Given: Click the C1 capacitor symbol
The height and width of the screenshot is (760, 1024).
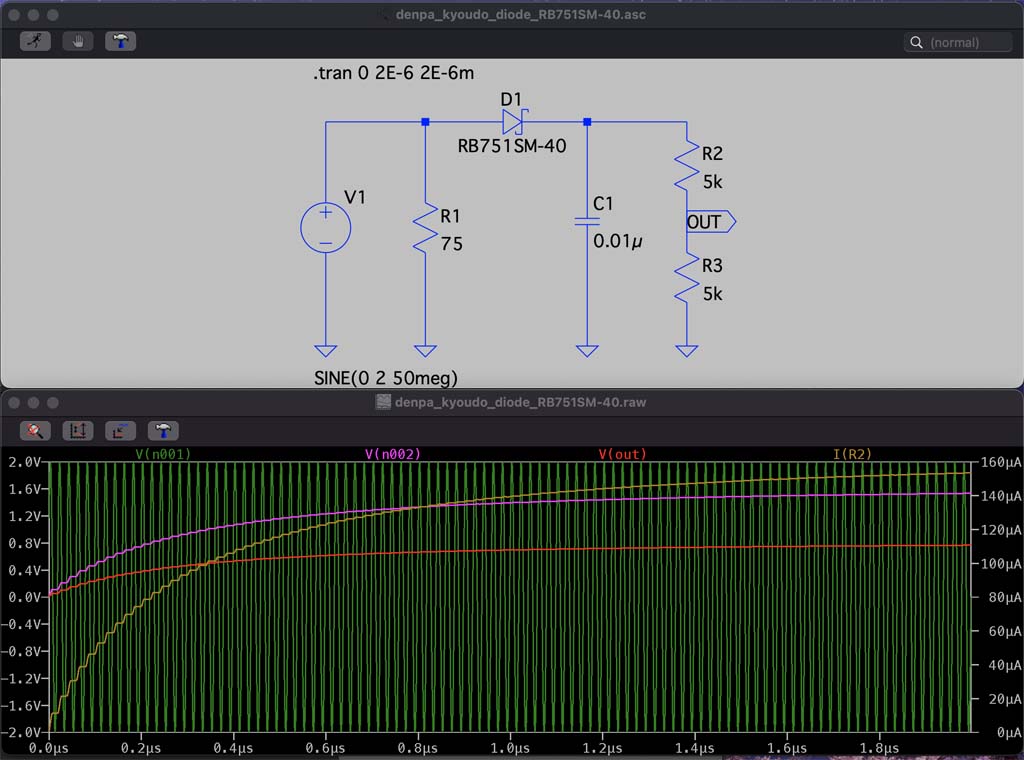Looking at the screenshot, I should tap(587, 221).
